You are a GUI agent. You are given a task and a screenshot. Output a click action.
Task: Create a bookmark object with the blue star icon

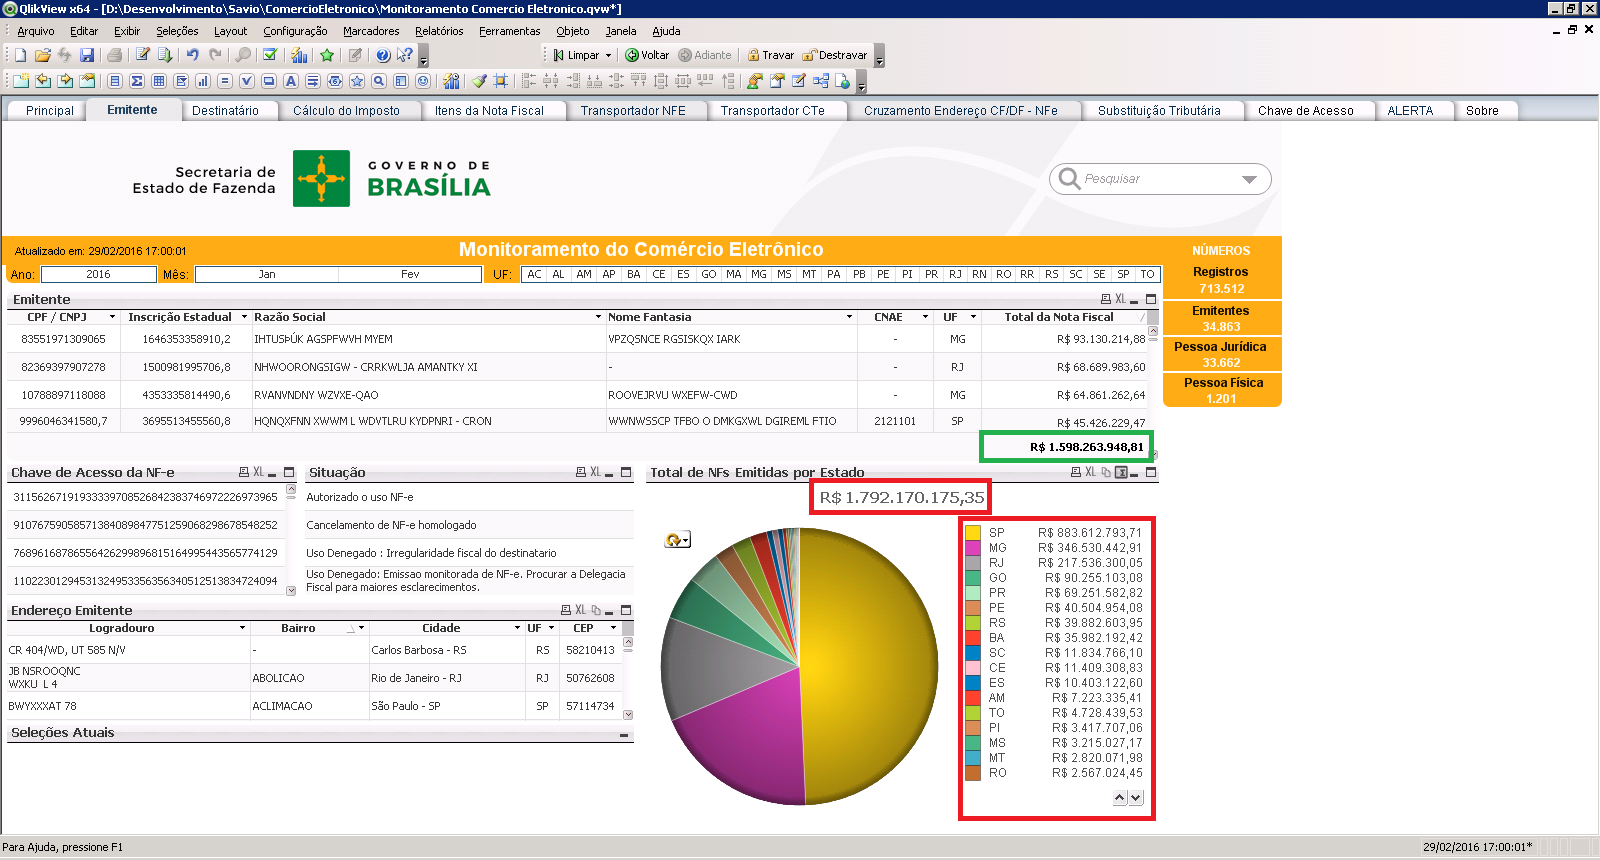pos(357,81)
